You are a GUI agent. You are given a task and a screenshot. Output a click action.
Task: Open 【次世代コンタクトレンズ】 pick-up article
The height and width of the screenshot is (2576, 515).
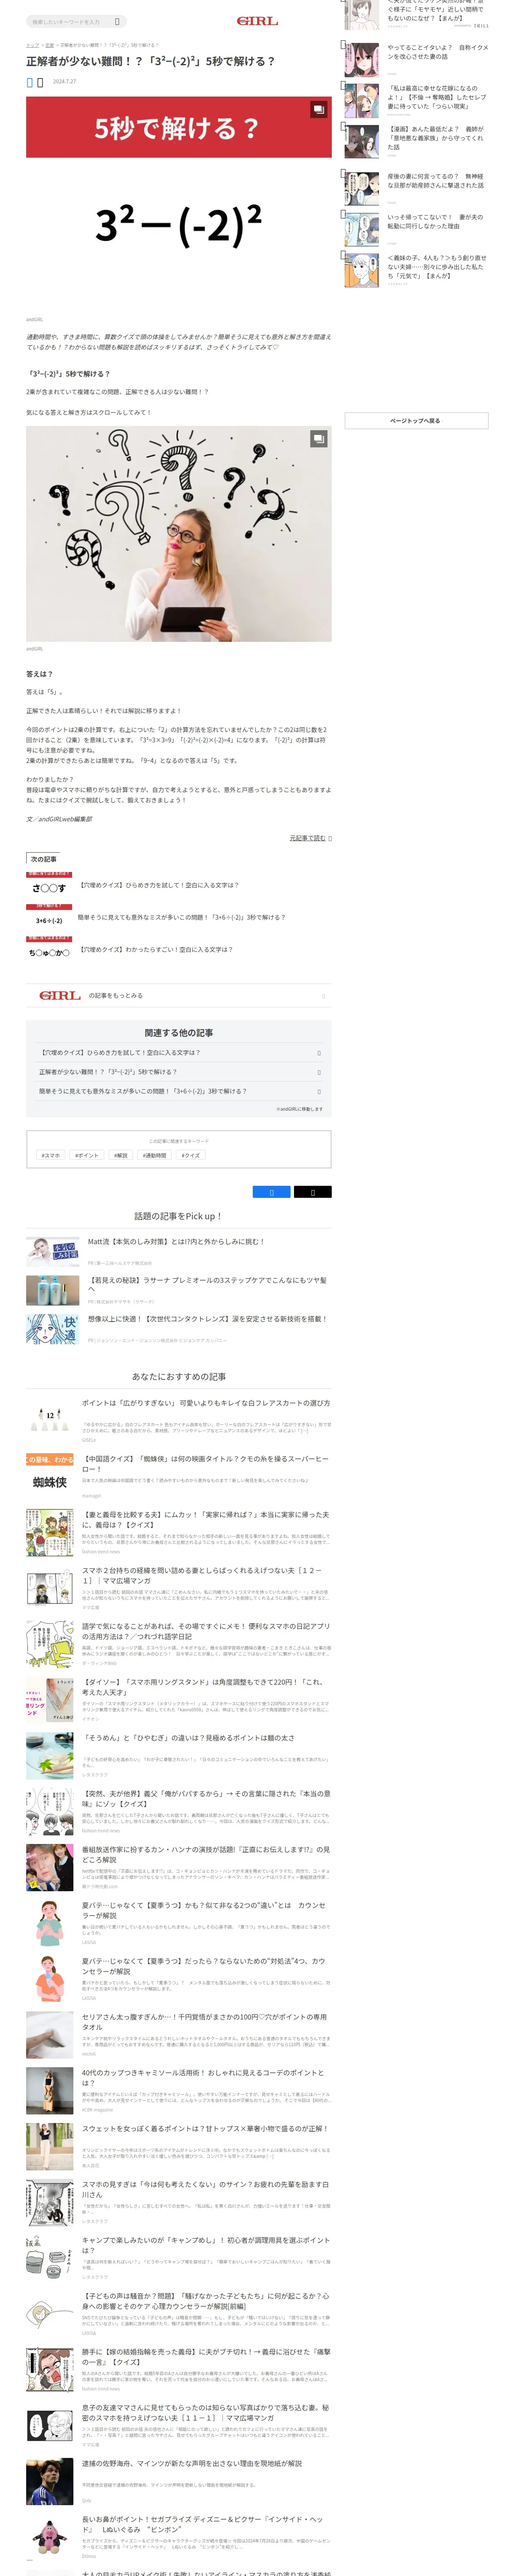[207, 1319]
